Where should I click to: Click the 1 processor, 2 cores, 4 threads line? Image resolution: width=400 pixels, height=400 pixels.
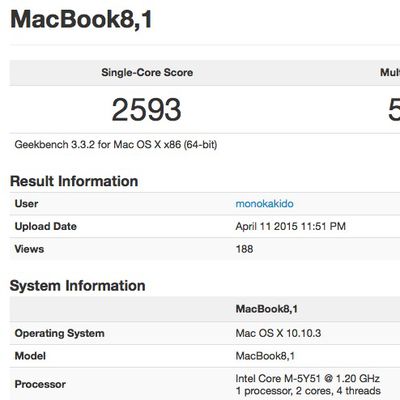(308, 391)
